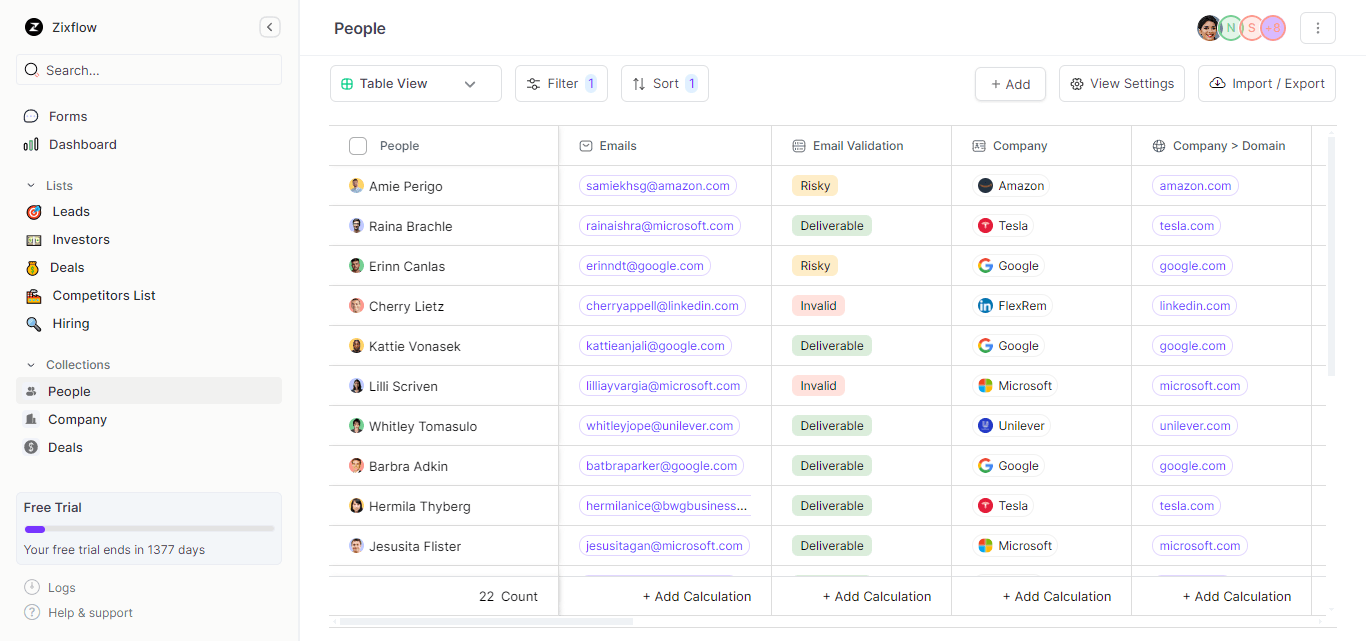Screen dimensions: 1366x641
Task: Click the Competitors List icon
Action: pyautogui.click(x=34, y=295)
